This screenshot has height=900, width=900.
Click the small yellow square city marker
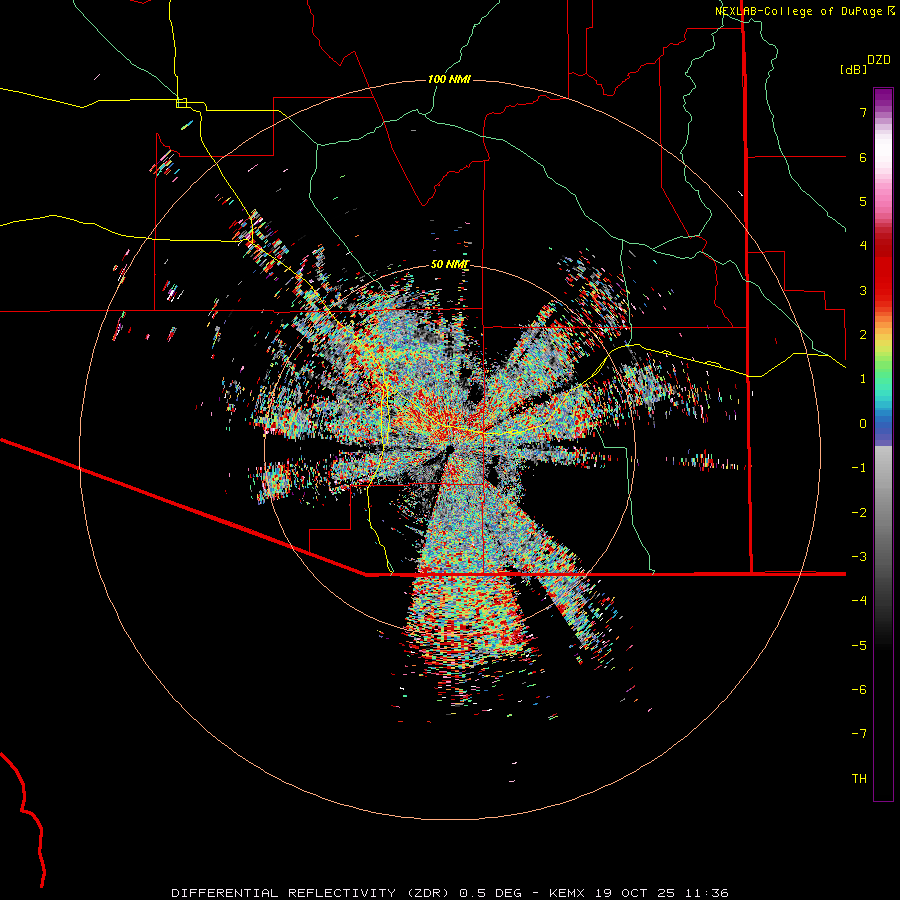(x=181, y=103)
